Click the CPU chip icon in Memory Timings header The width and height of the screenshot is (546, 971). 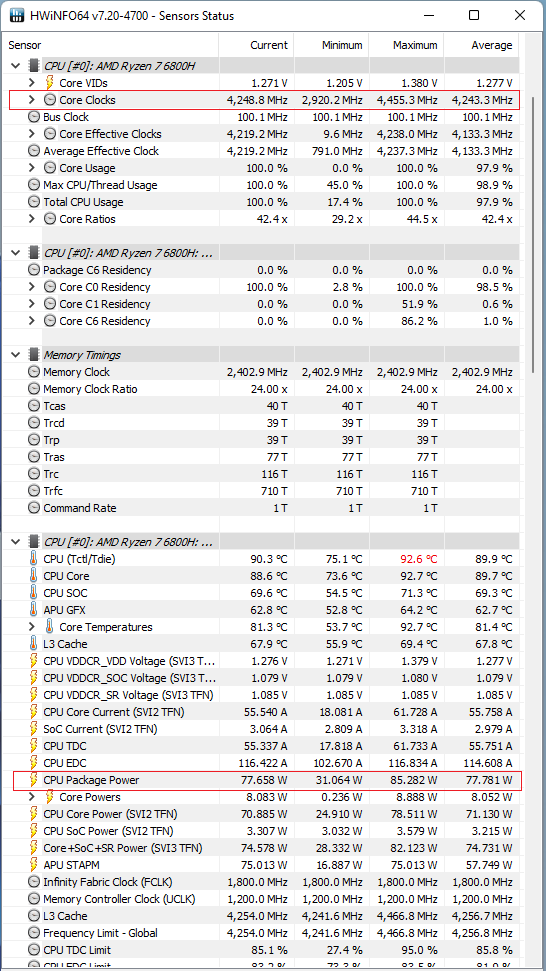(33, 355)
